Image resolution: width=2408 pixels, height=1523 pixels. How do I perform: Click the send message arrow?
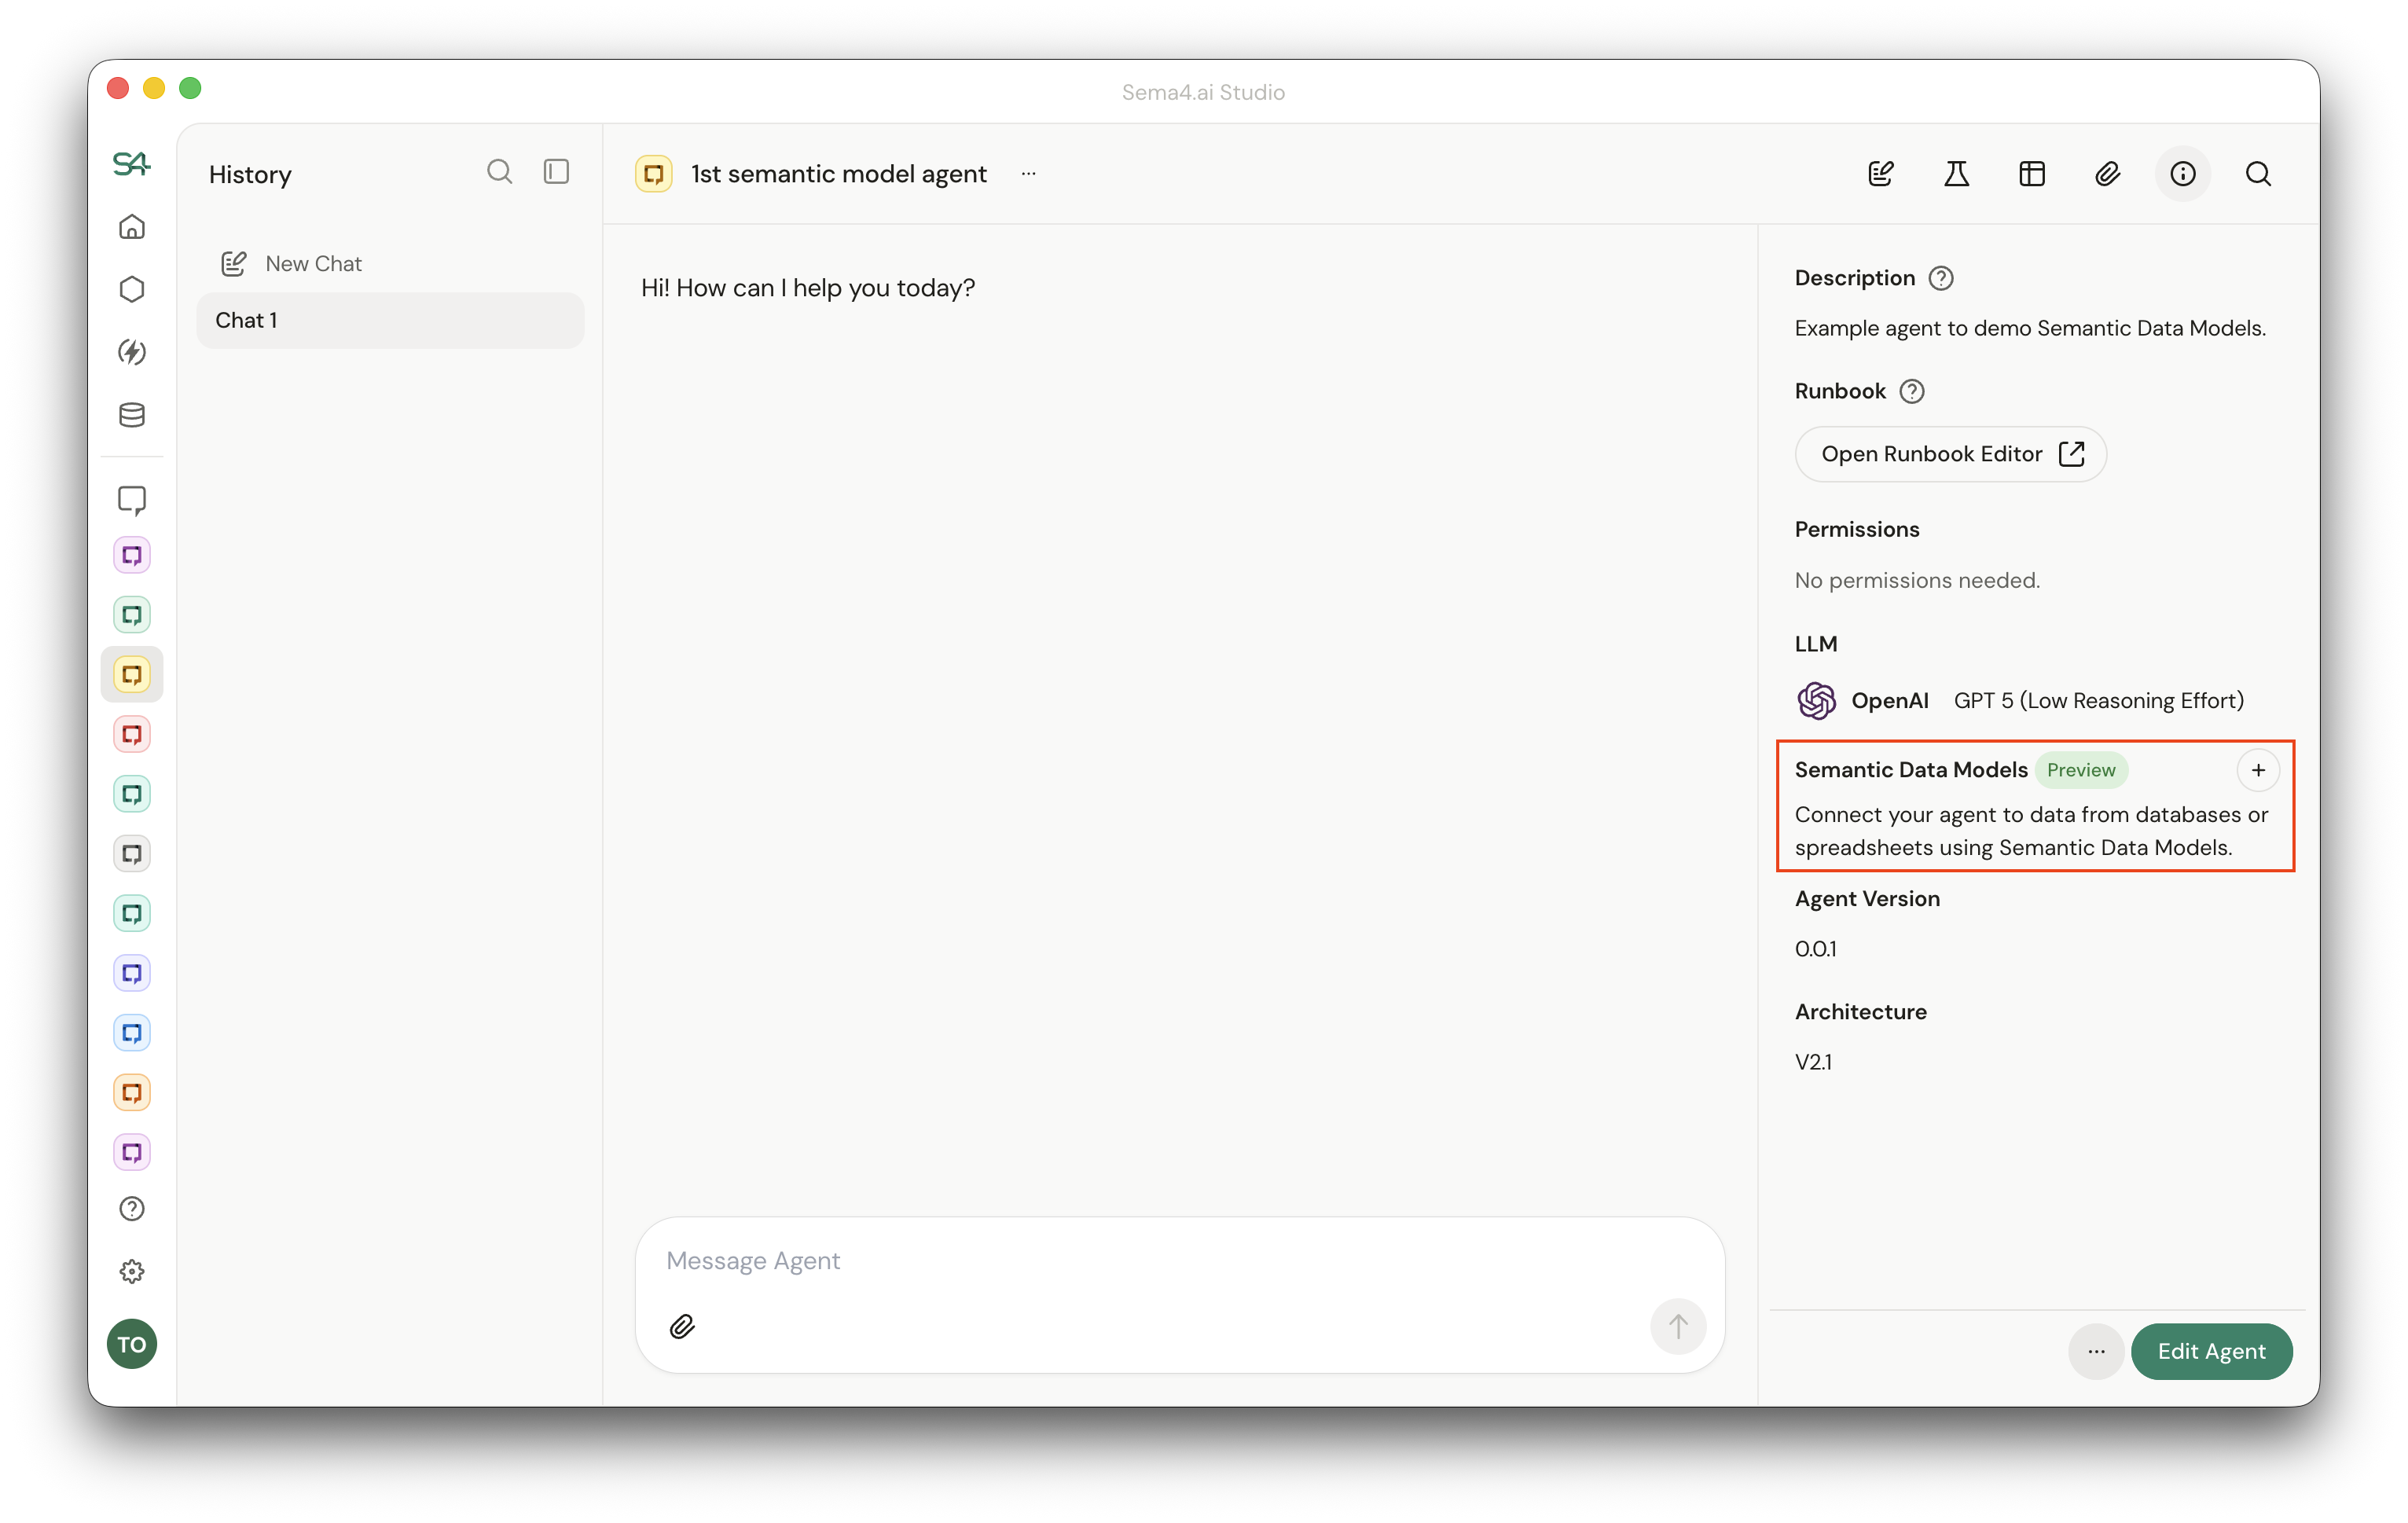click(1677, 1326)
